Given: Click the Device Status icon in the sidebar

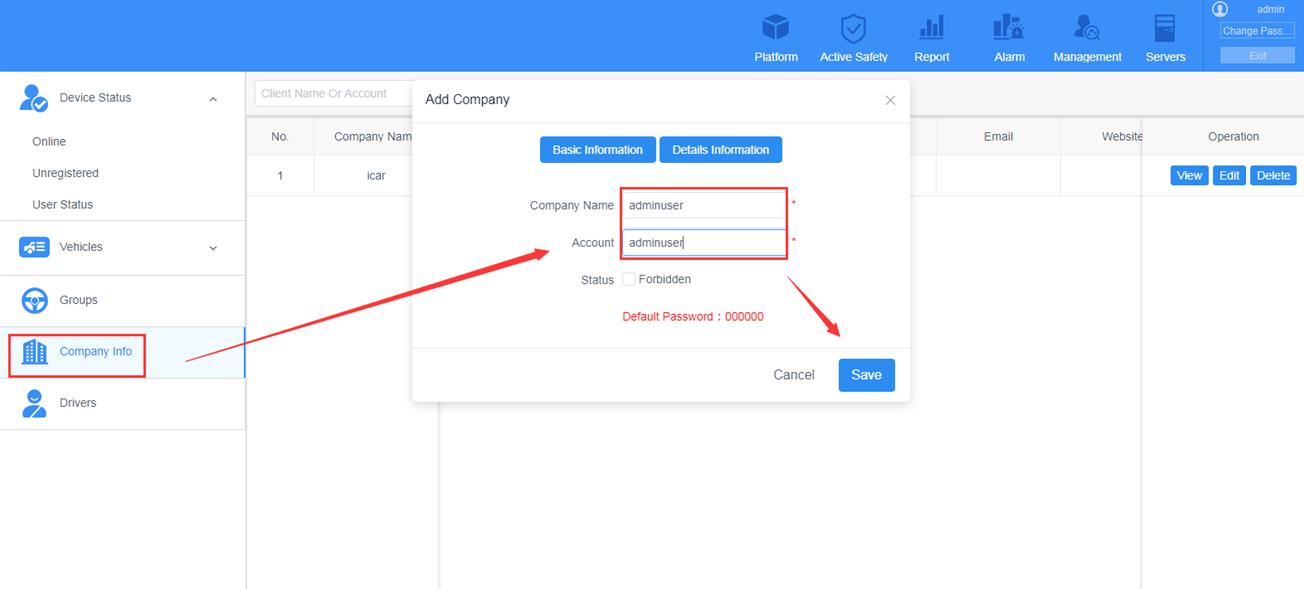Looking at the screenshot, I should pyautogui.click(x=34, y=98).
